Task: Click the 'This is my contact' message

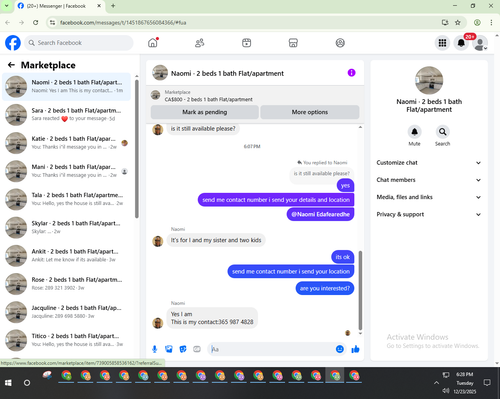Action: point(212,318)
